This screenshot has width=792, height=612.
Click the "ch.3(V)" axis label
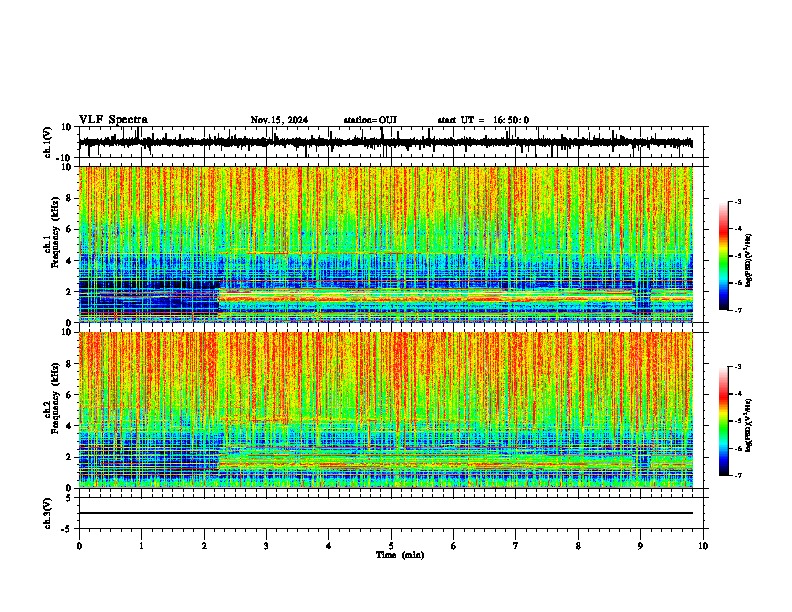[x=48, y=513]
